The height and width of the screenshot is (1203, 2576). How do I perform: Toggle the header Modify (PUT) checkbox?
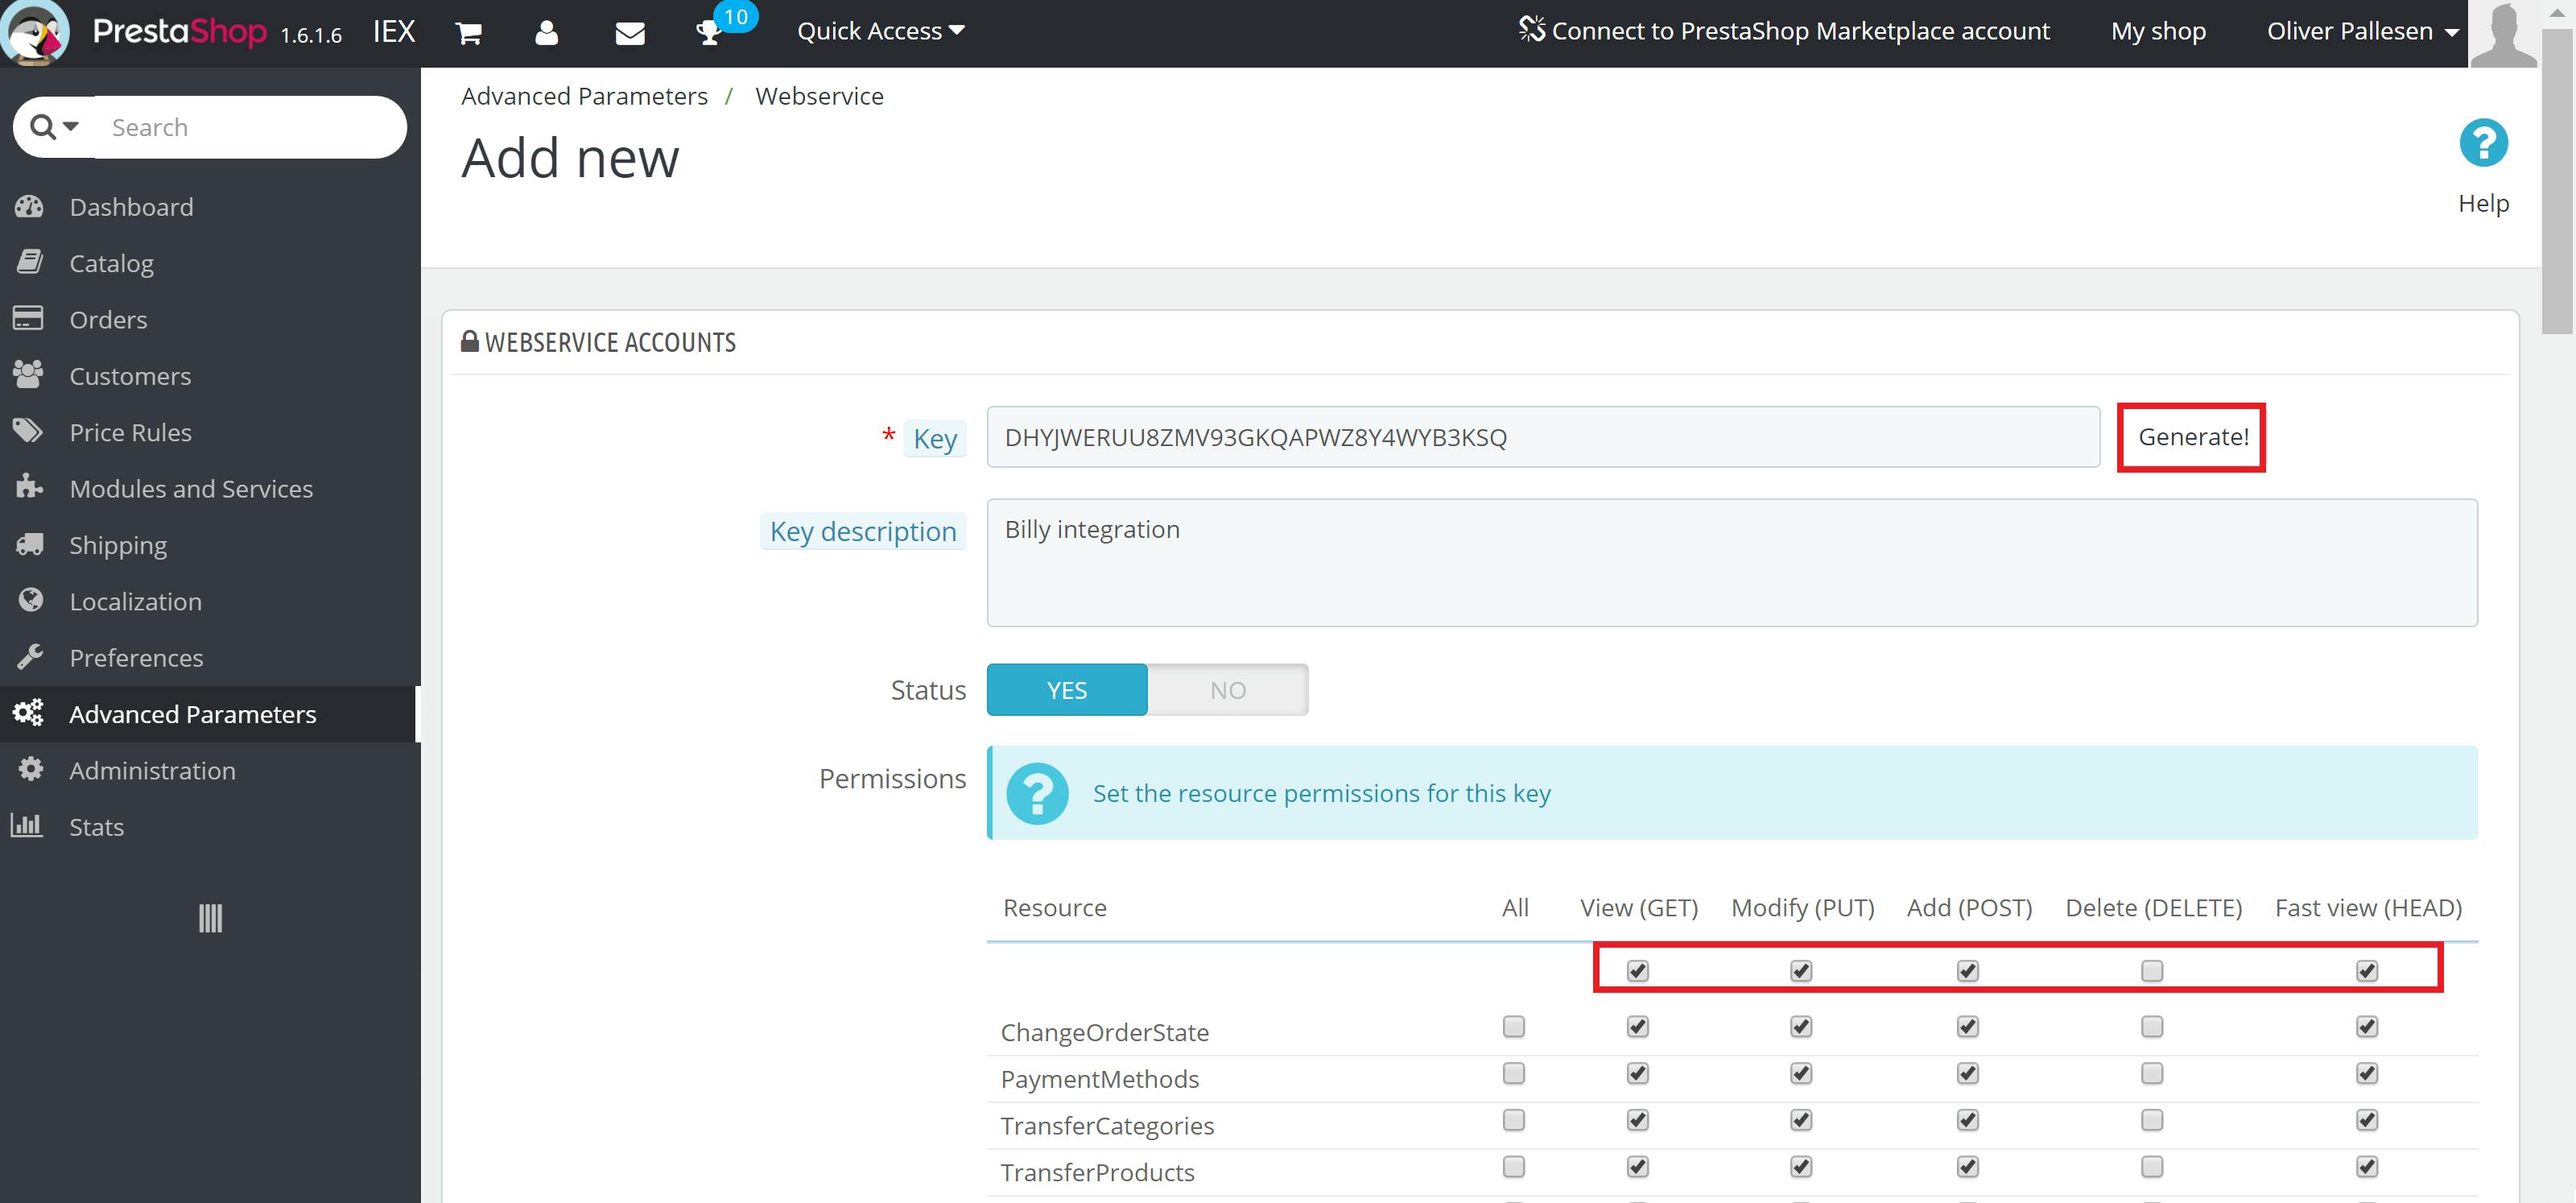coord(1801,970)
